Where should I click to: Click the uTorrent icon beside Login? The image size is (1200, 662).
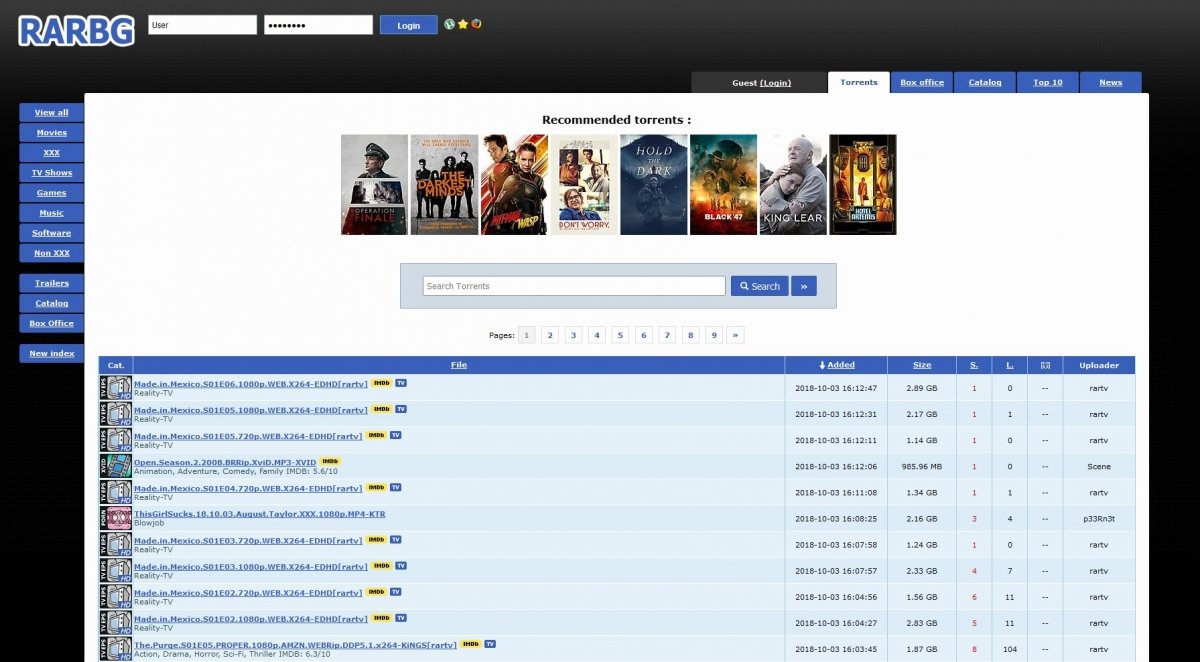pos(450,24)
